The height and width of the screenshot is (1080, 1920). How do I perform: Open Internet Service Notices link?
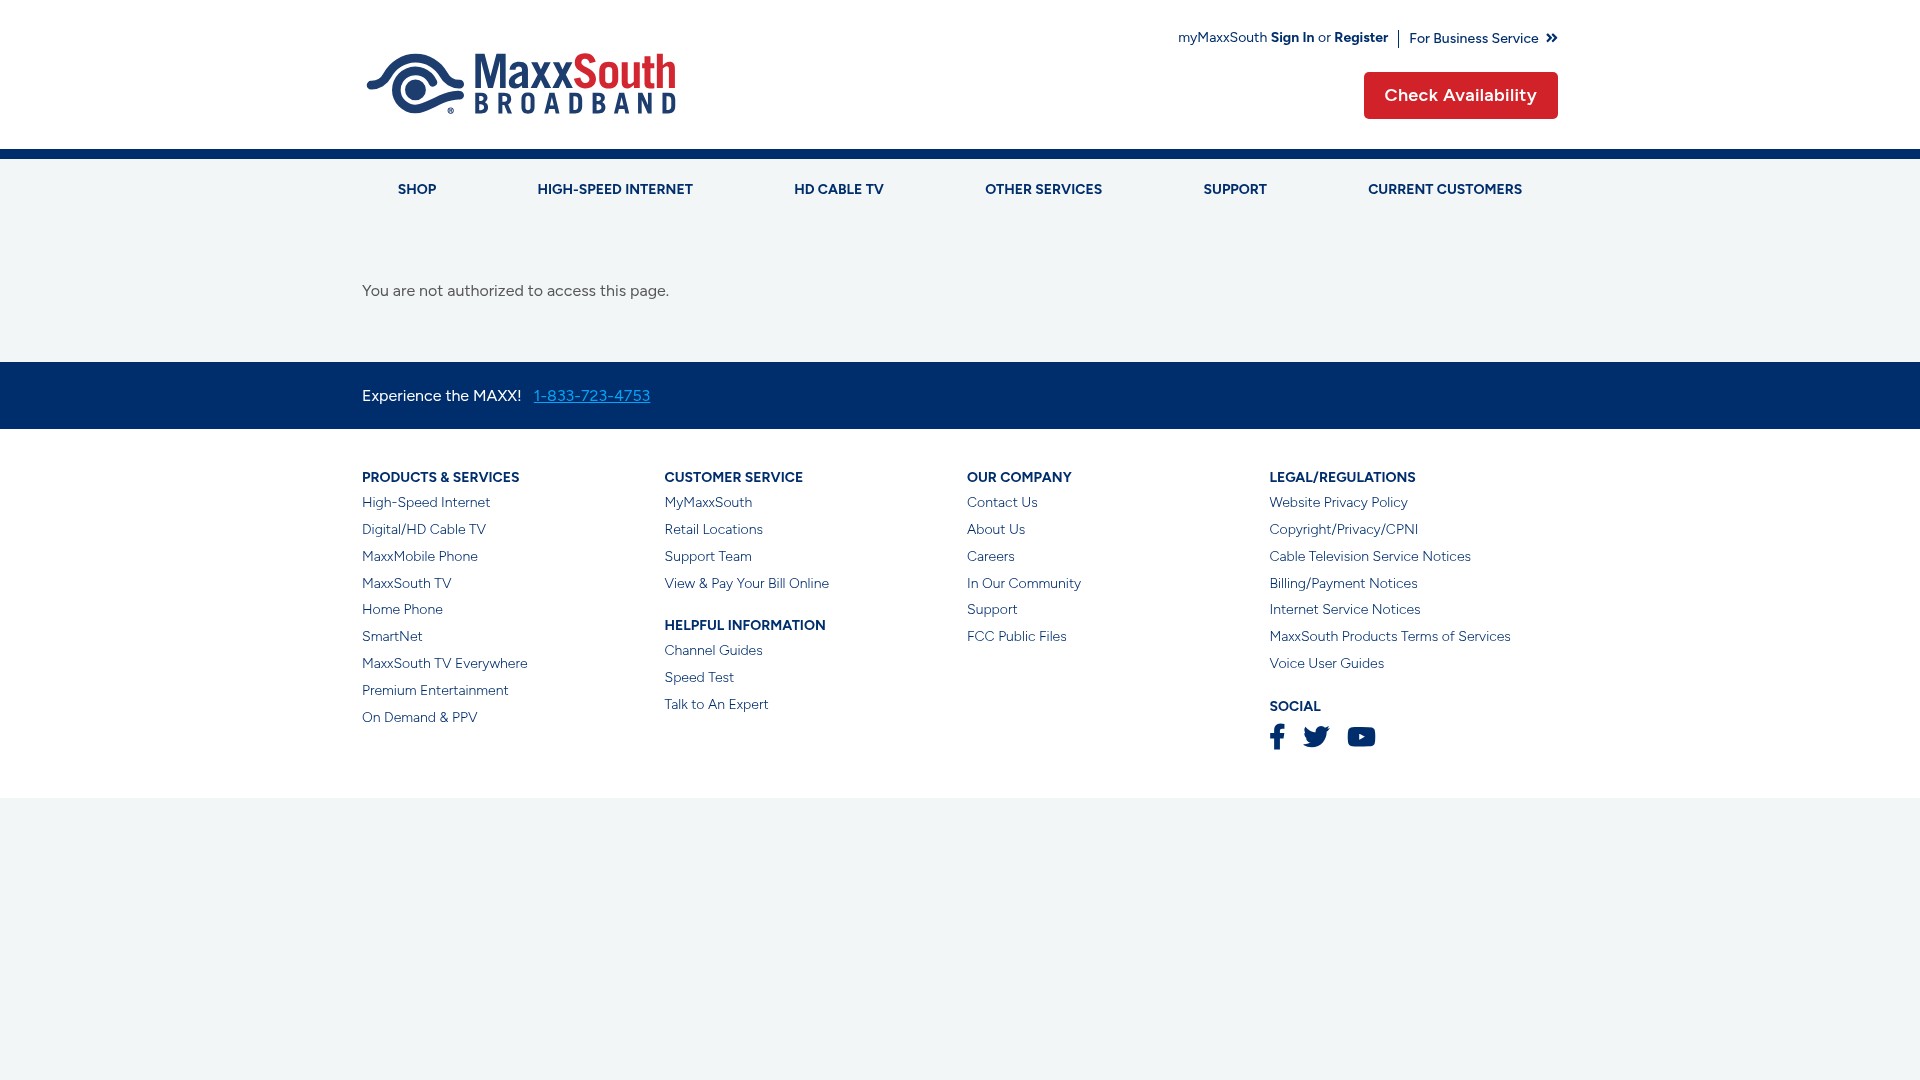[1345, 610]
